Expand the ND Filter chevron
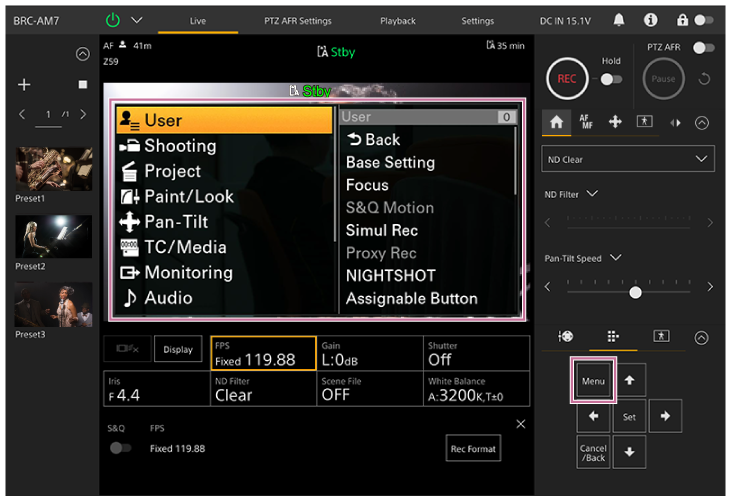This screenshot has height=500, width=730. [x=593, y=194]
